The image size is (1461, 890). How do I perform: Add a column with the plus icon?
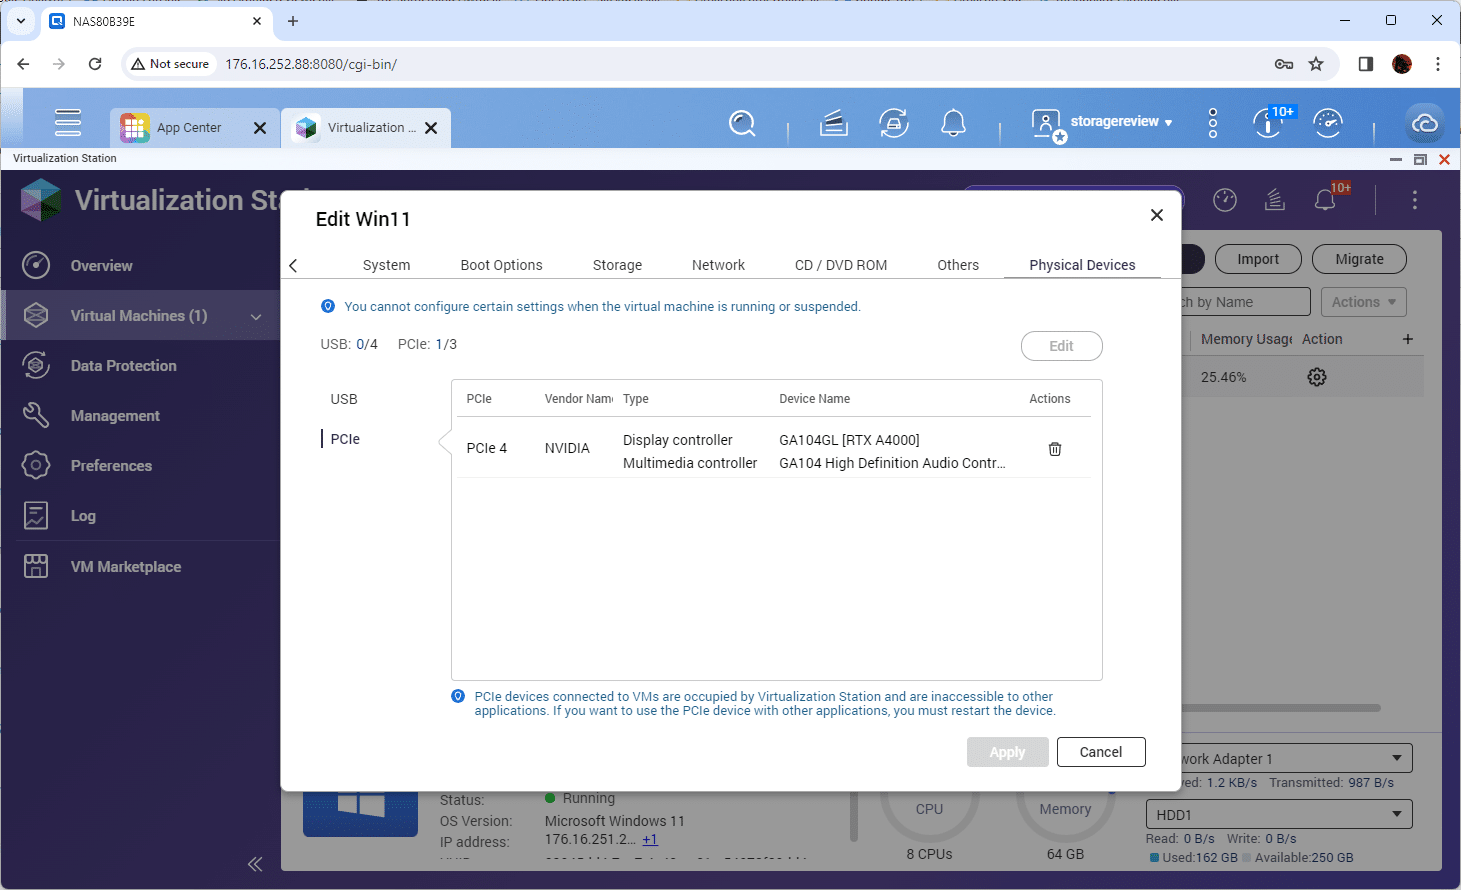click(x=1408, y=339)
